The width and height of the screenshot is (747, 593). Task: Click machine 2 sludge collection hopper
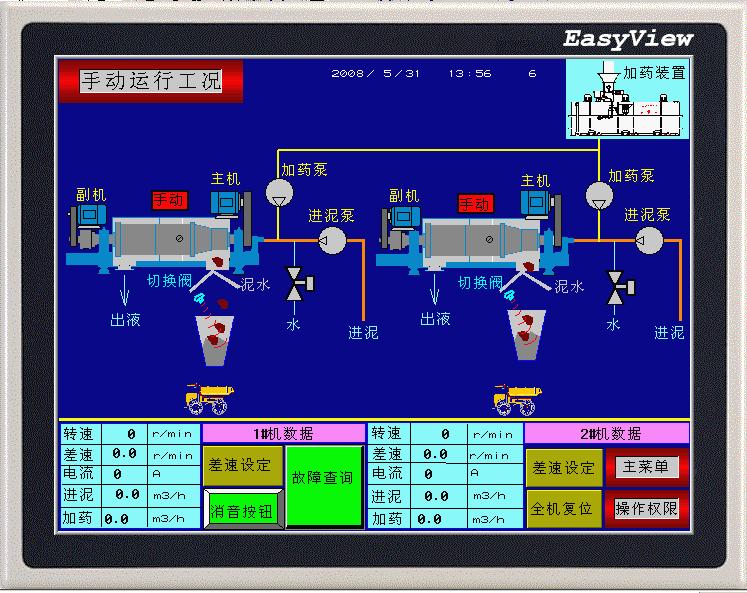click(x=526, y=334)
